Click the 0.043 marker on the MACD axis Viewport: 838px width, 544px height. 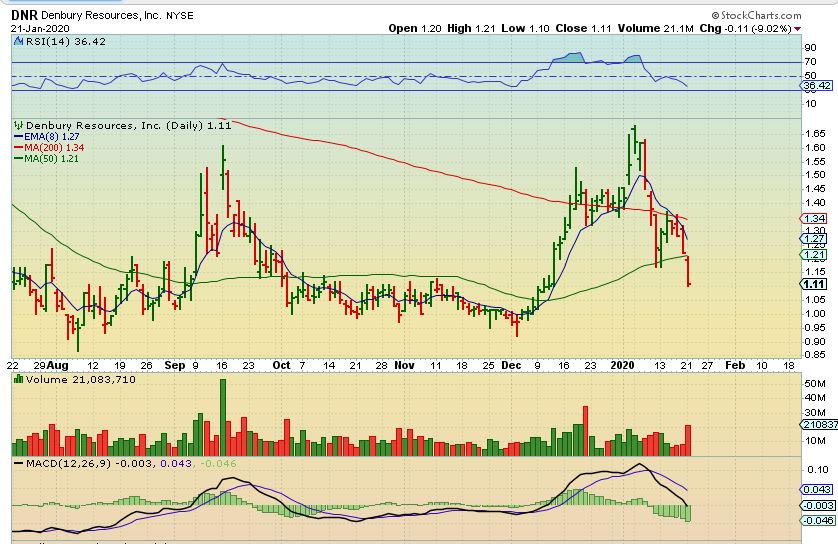coord(817,489)
